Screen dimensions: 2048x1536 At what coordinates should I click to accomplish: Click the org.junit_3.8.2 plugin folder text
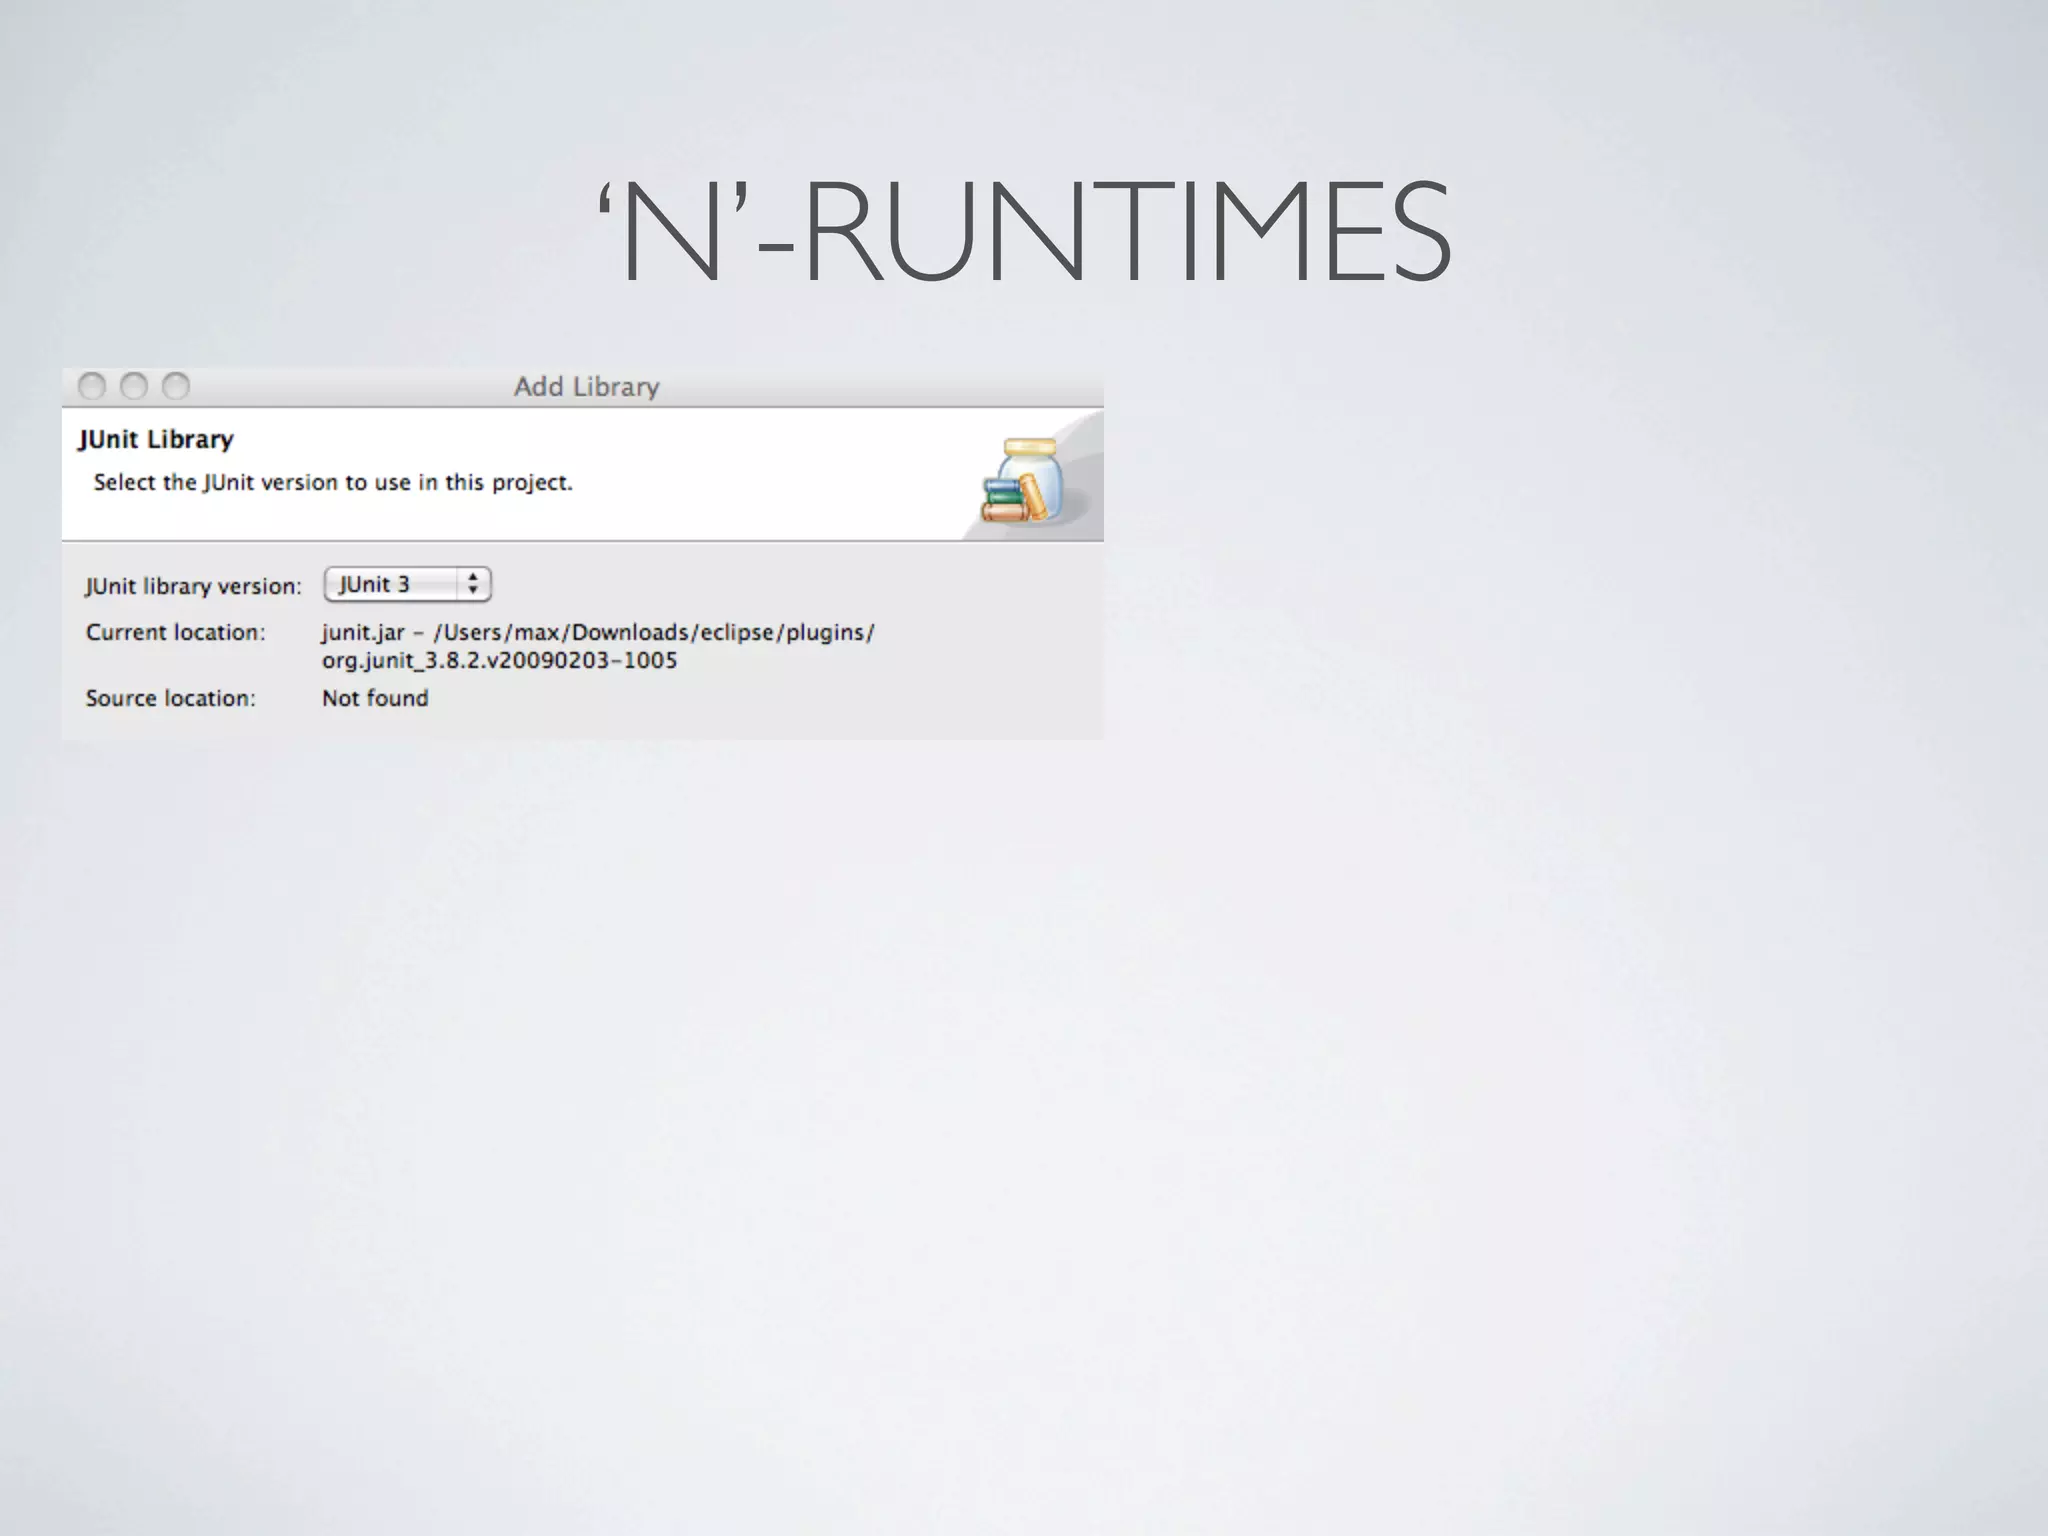click(499, 661)
